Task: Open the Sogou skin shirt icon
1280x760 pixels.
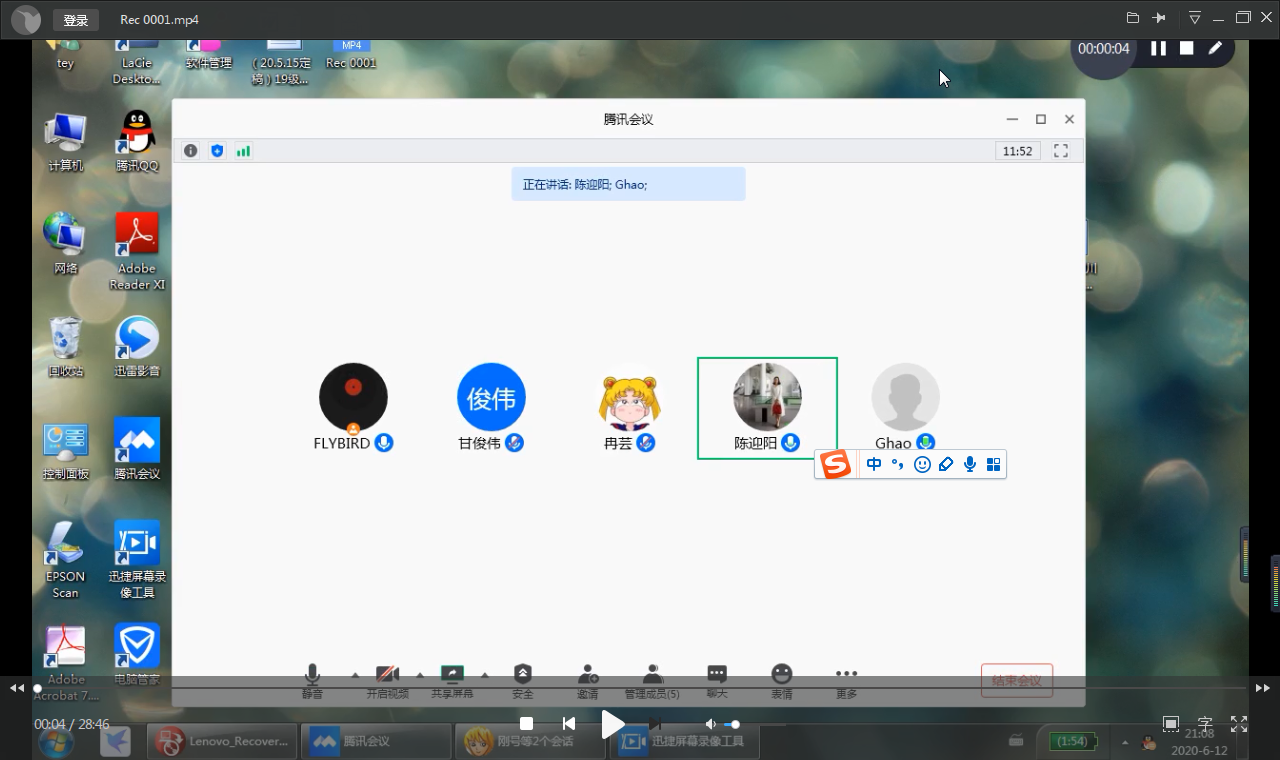Action: [946, 464]
